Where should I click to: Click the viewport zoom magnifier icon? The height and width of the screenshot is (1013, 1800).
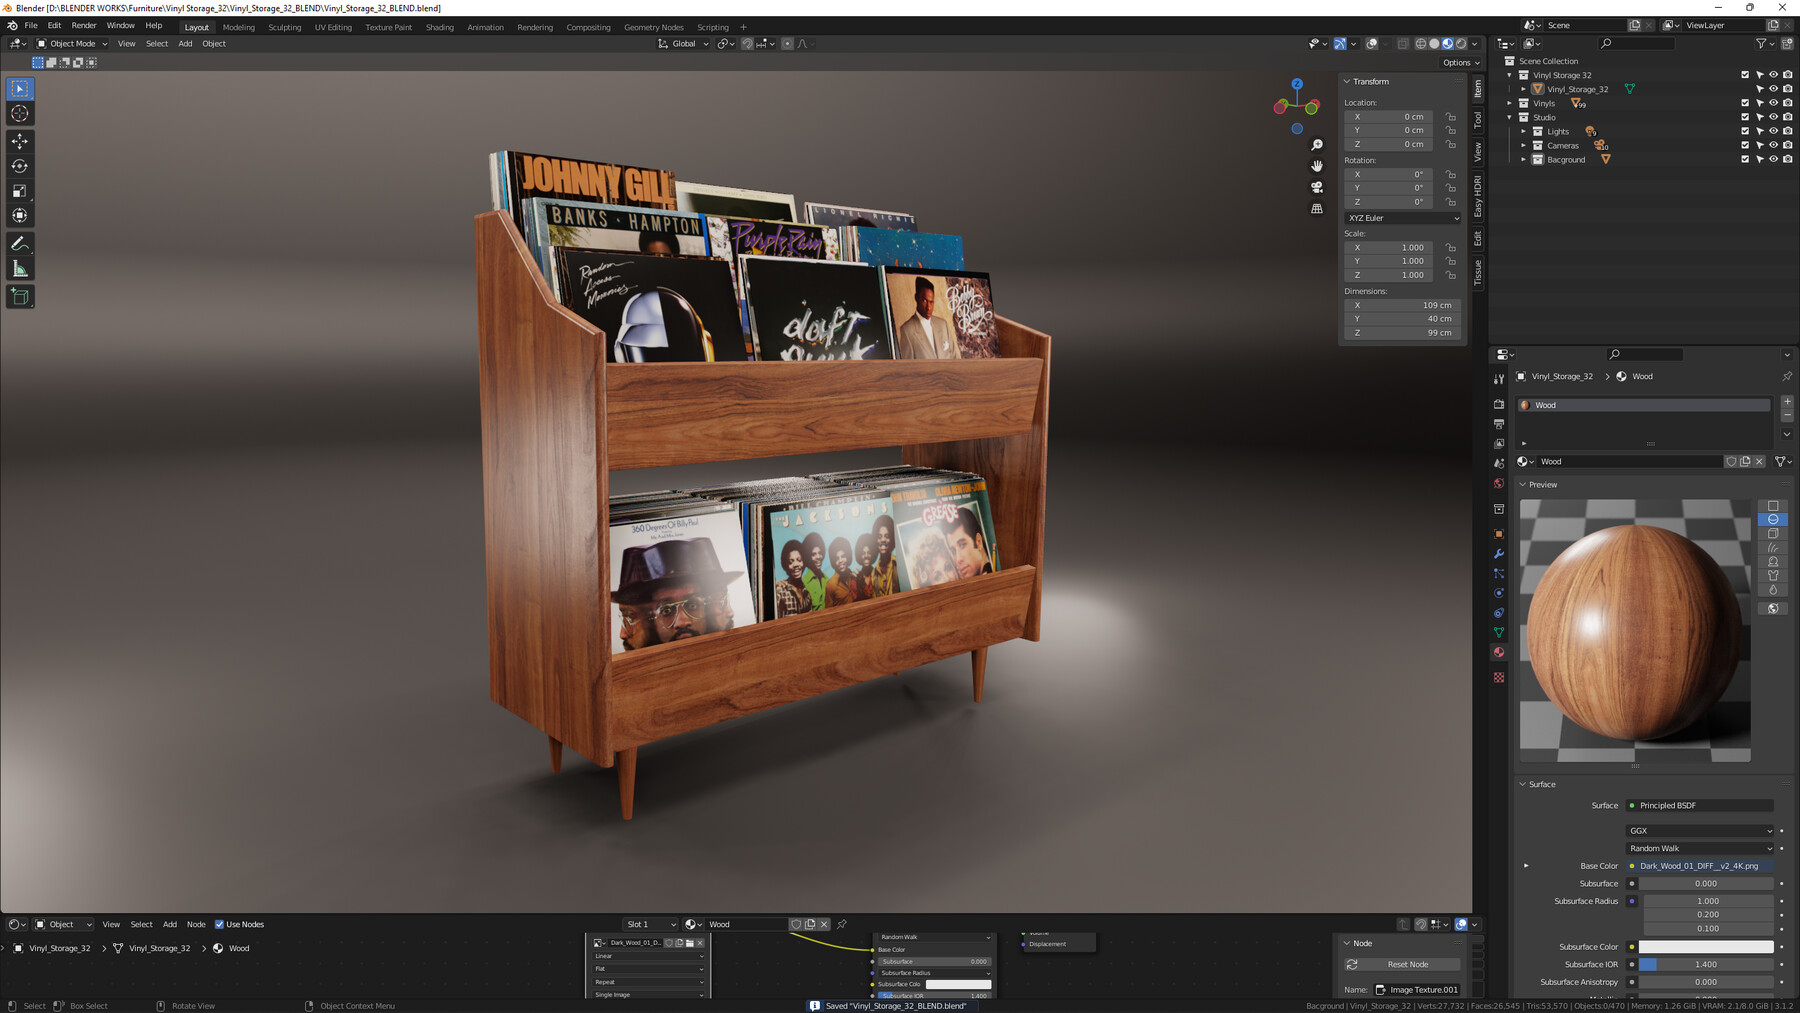(1317, 144)
